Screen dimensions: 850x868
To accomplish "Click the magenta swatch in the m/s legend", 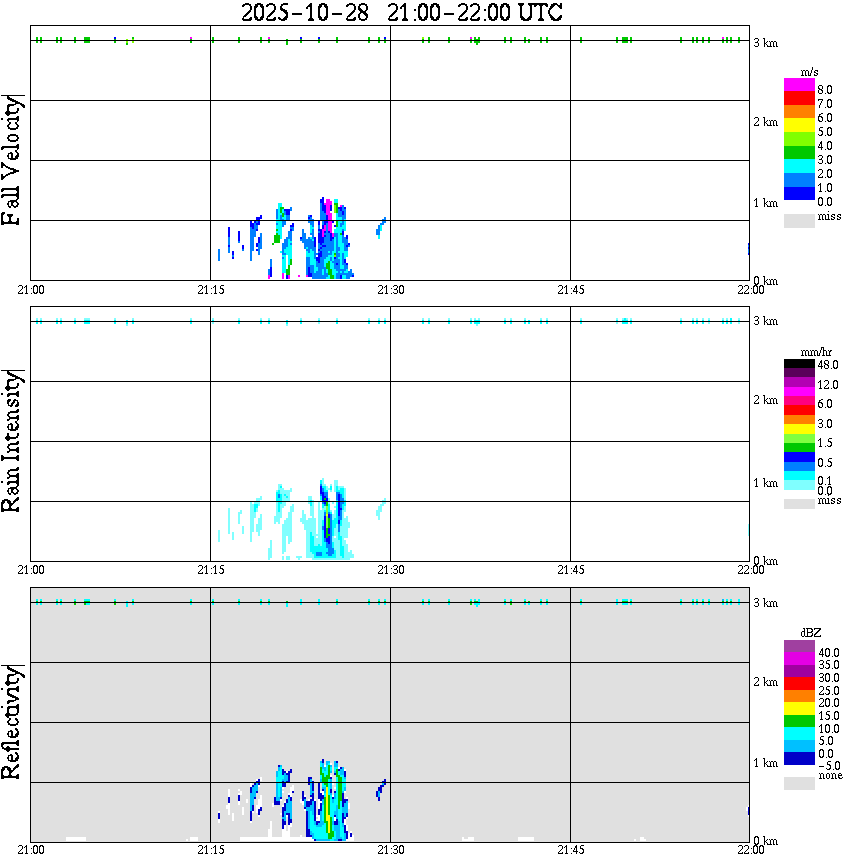I will (x=799, y=85).
